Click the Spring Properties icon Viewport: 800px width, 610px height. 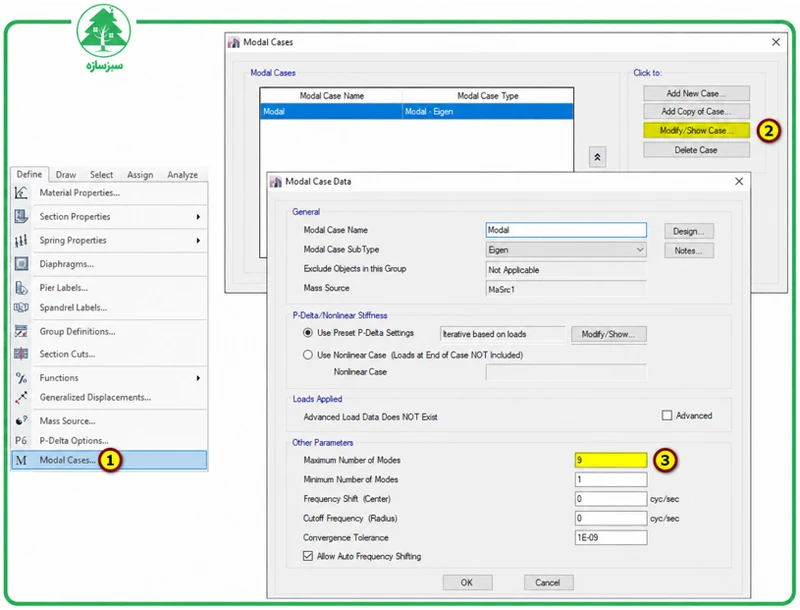(x=21, y=240)
